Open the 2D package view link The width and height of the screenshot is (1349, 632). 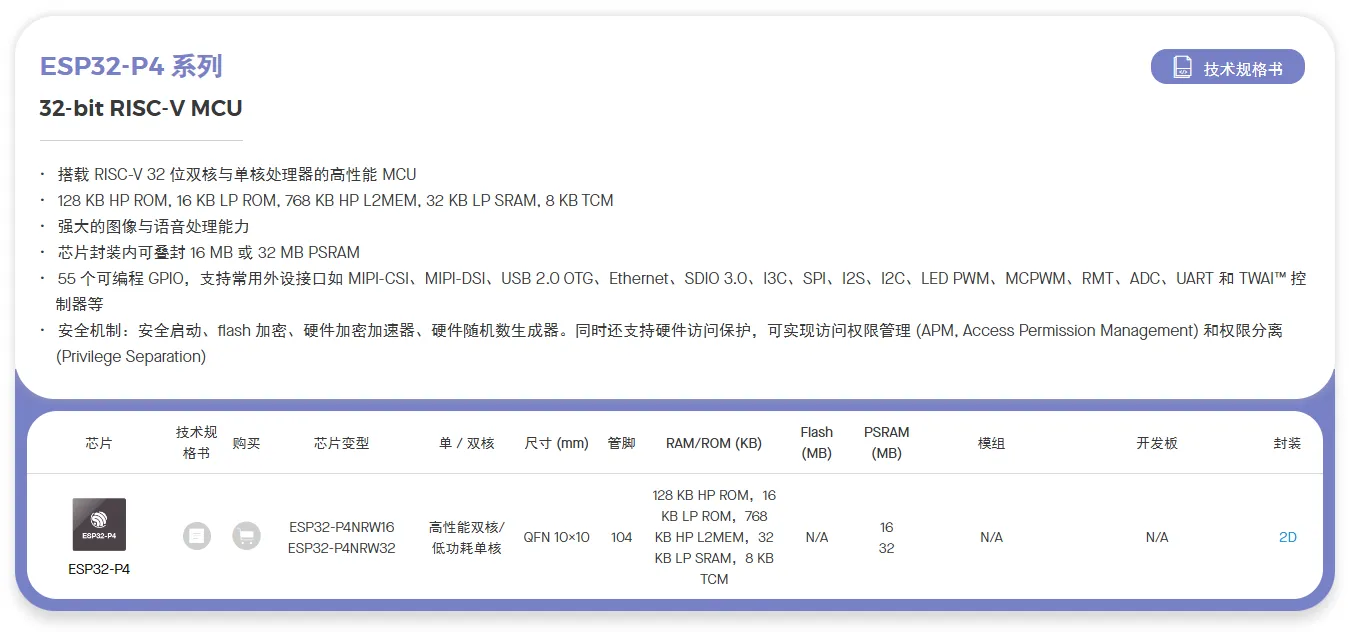tap(1288, 536)
